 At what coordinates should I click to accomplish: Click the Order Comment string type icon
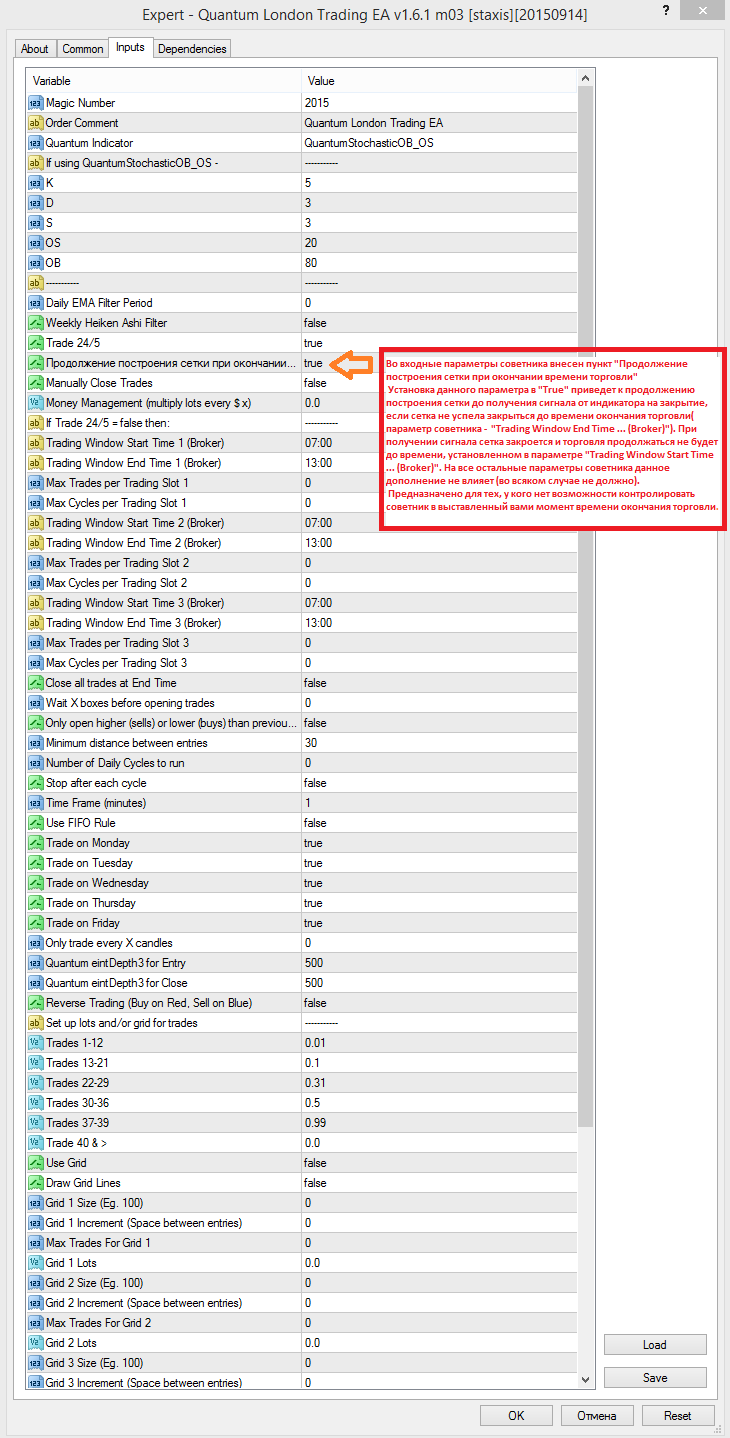tap(35, 123)
